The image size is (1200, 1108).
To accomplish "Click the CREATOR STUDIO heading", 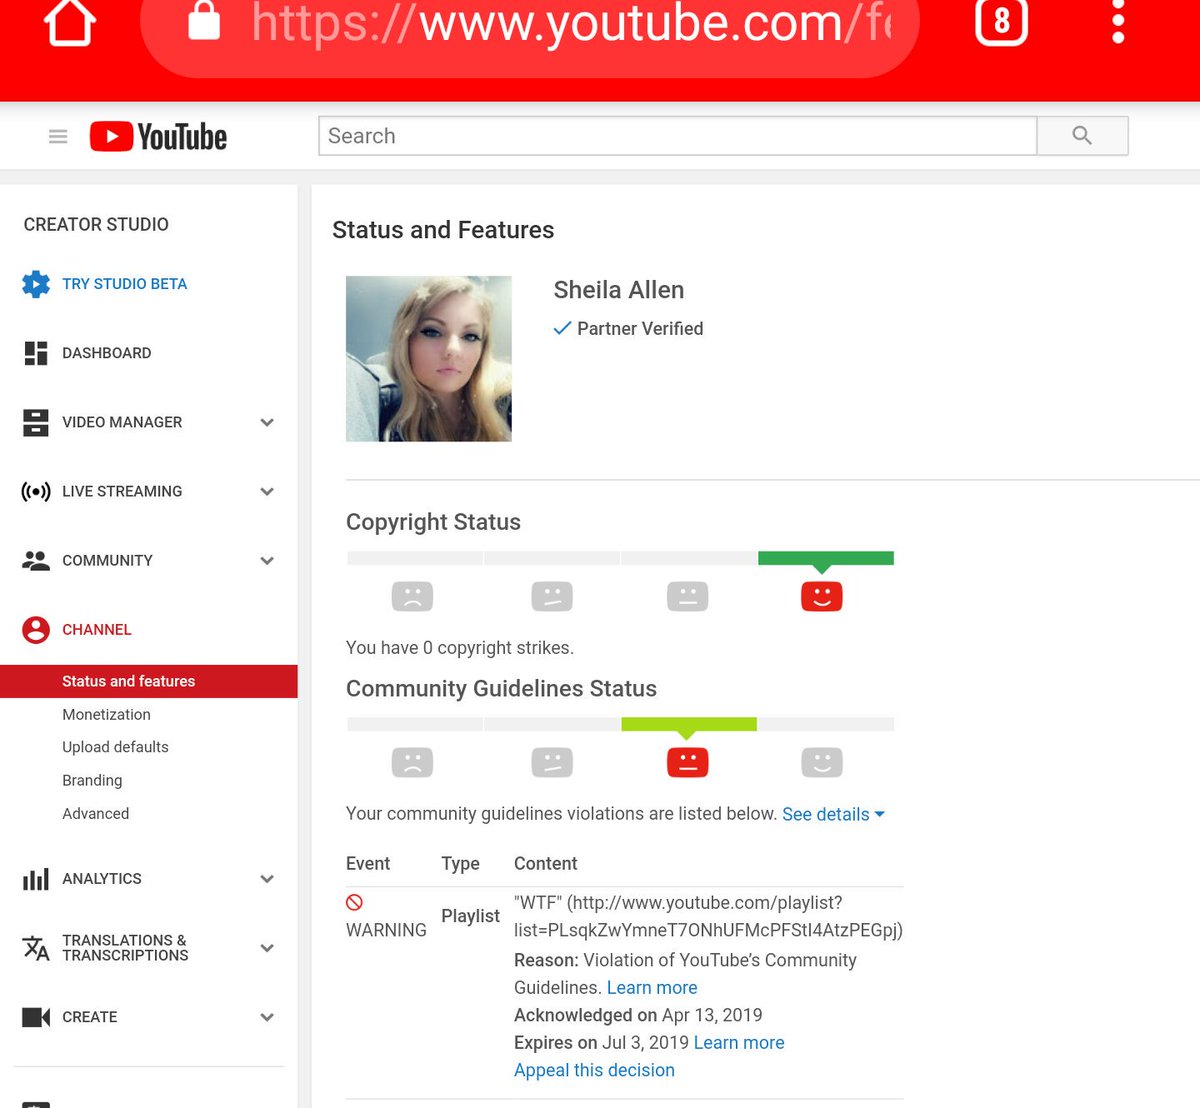I will (96, 224).
